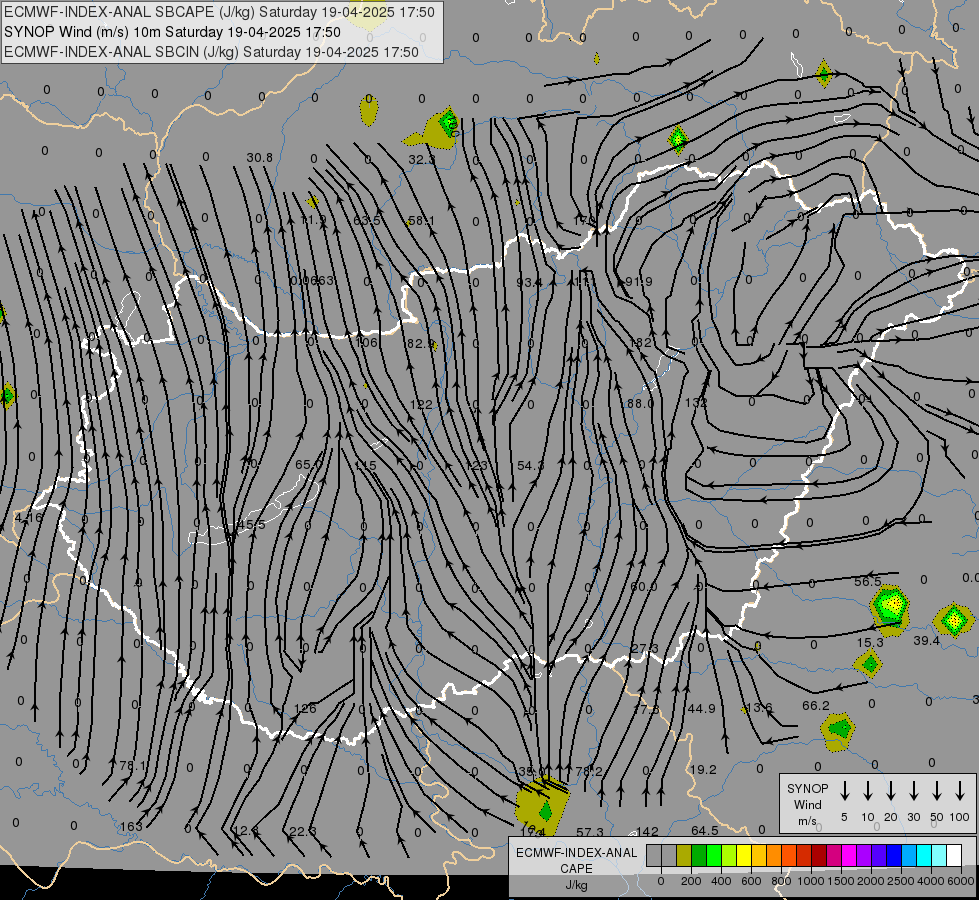Click the 56.5 value on the map
The image size is (979, 900).
click(868, 581)
